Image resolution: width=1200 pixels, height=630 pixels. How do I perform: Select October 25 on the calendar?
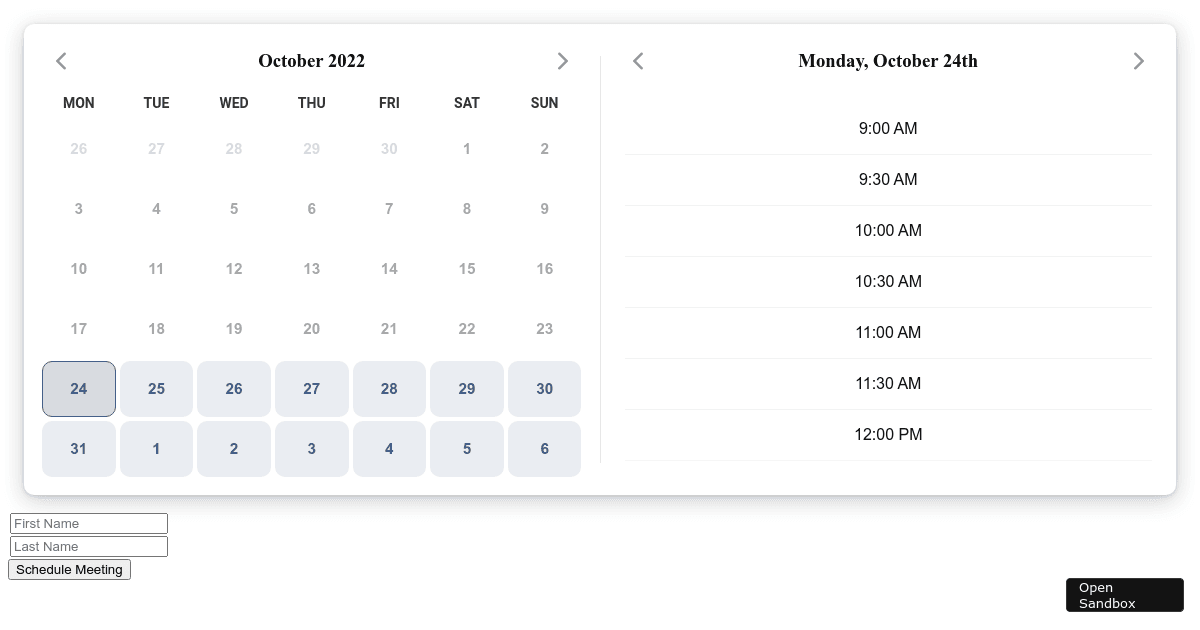coord(156,389)
